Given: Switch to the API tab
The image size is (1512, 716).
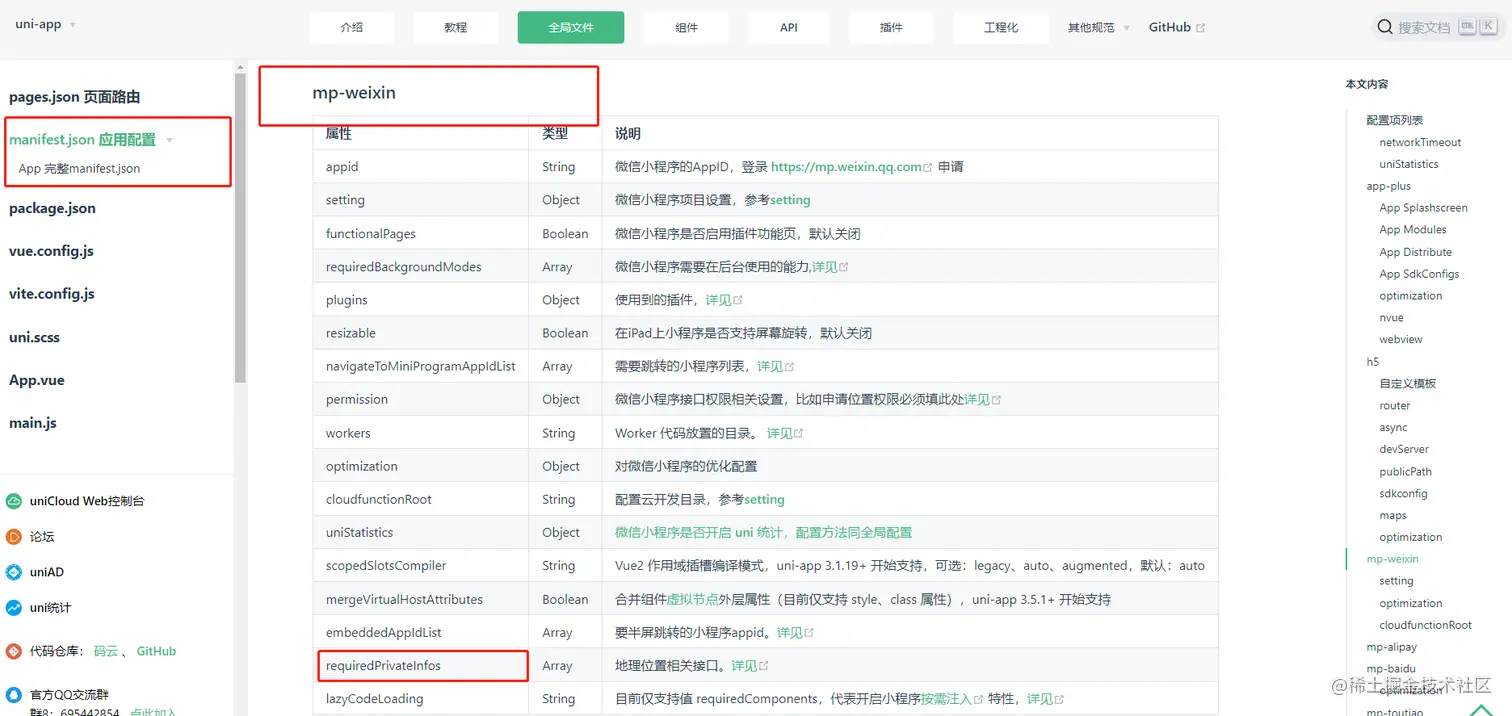Looking at the screenshot, I should [x=788, y=27].
